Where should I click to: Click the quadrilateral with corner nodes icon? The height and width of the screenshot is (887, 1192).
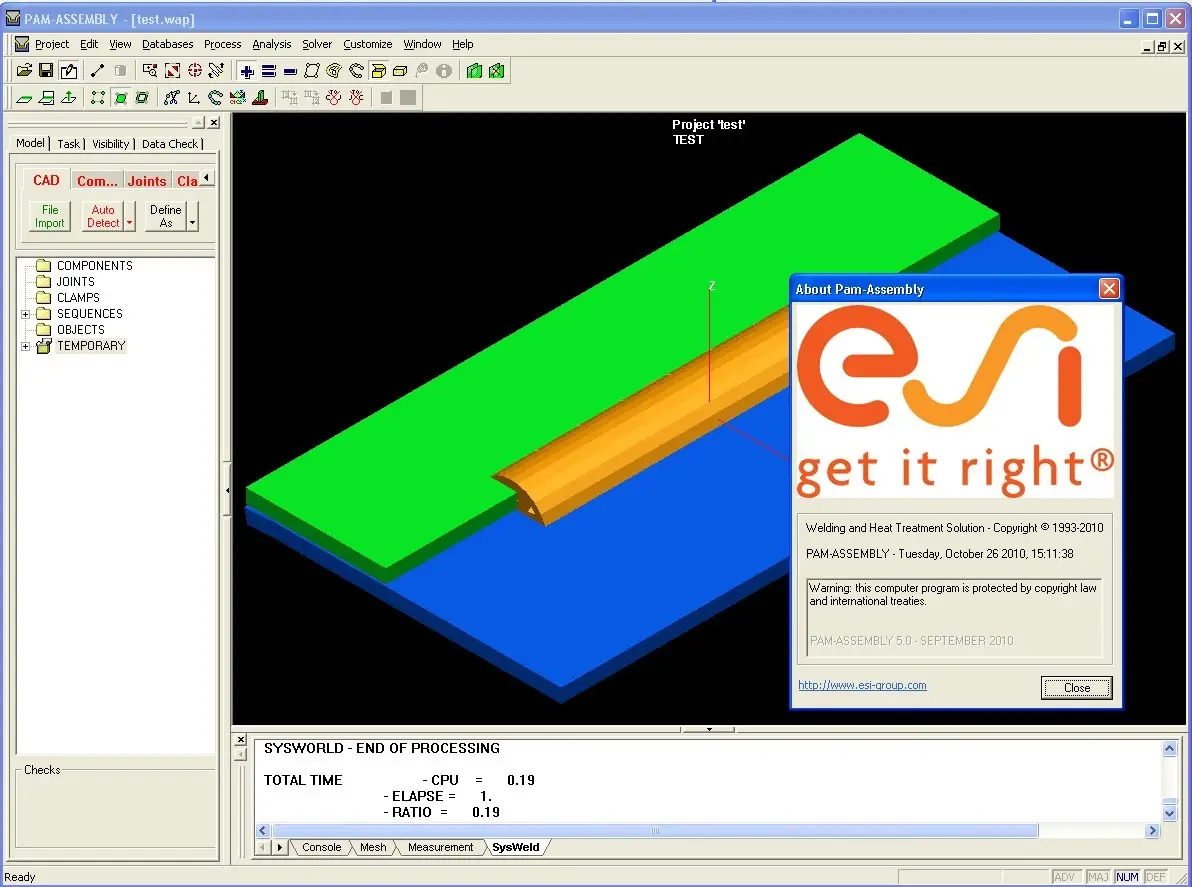pyautogui.click(x=312, y=71)
